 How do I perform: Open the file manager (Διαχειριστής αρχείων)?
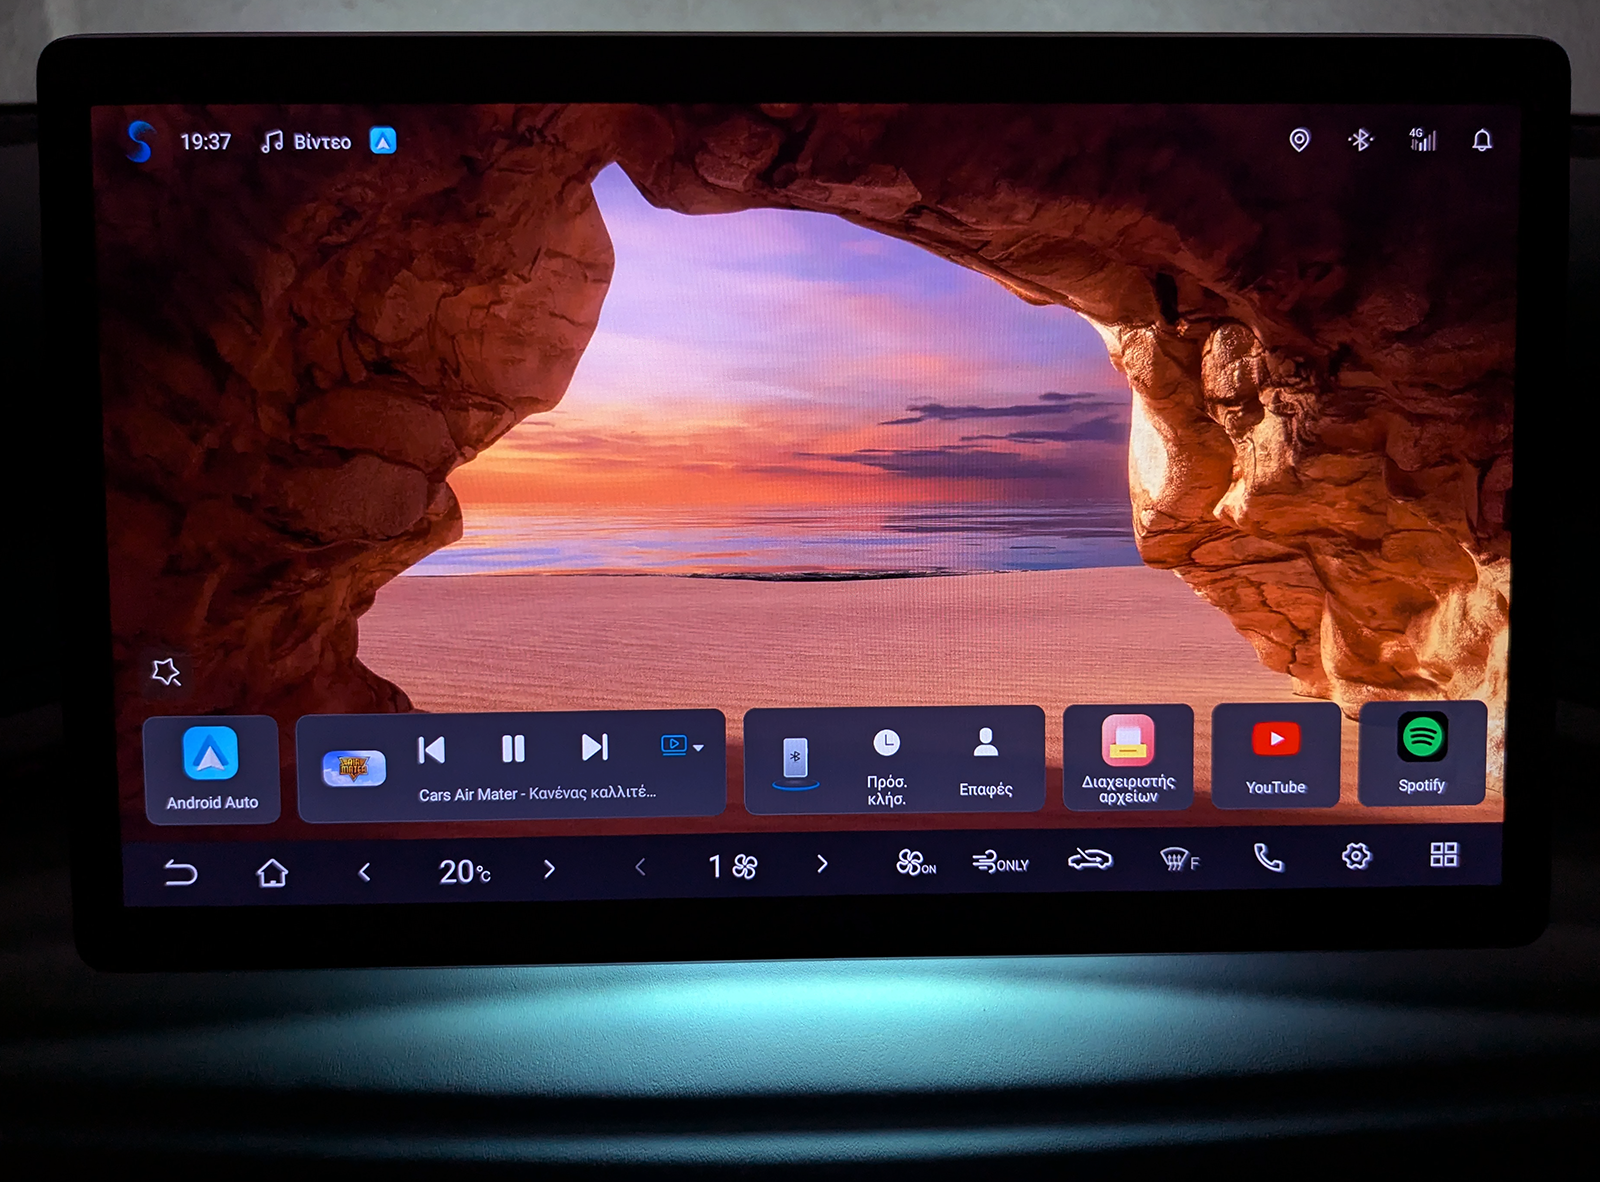click(x=1128, y=757)
